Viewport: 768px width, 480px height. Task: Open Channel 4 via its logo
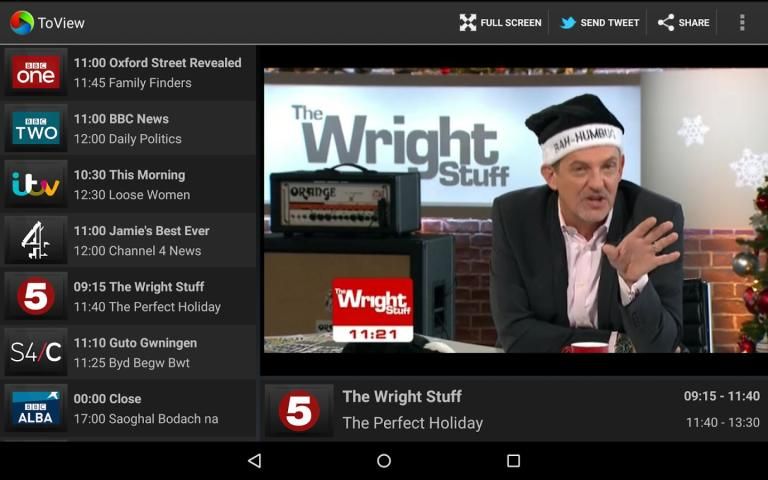36,240
